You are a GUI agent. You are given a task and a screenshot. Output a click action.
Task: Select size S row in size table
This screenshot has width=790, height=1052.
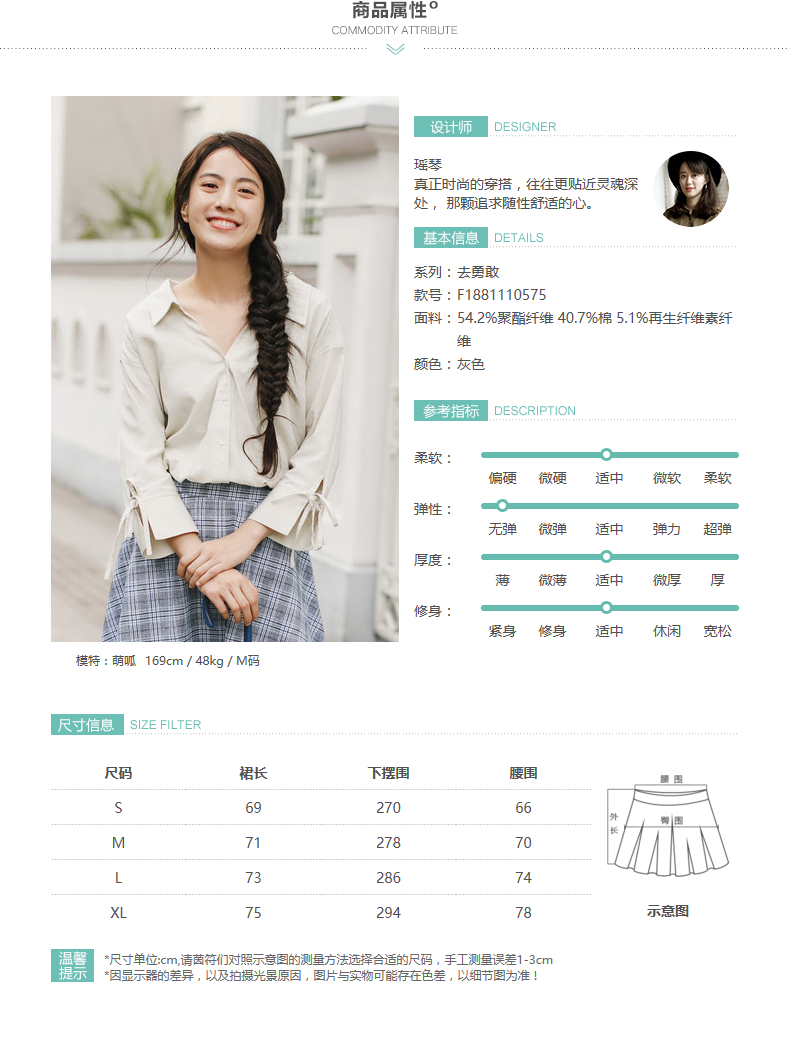pos(321,808)
